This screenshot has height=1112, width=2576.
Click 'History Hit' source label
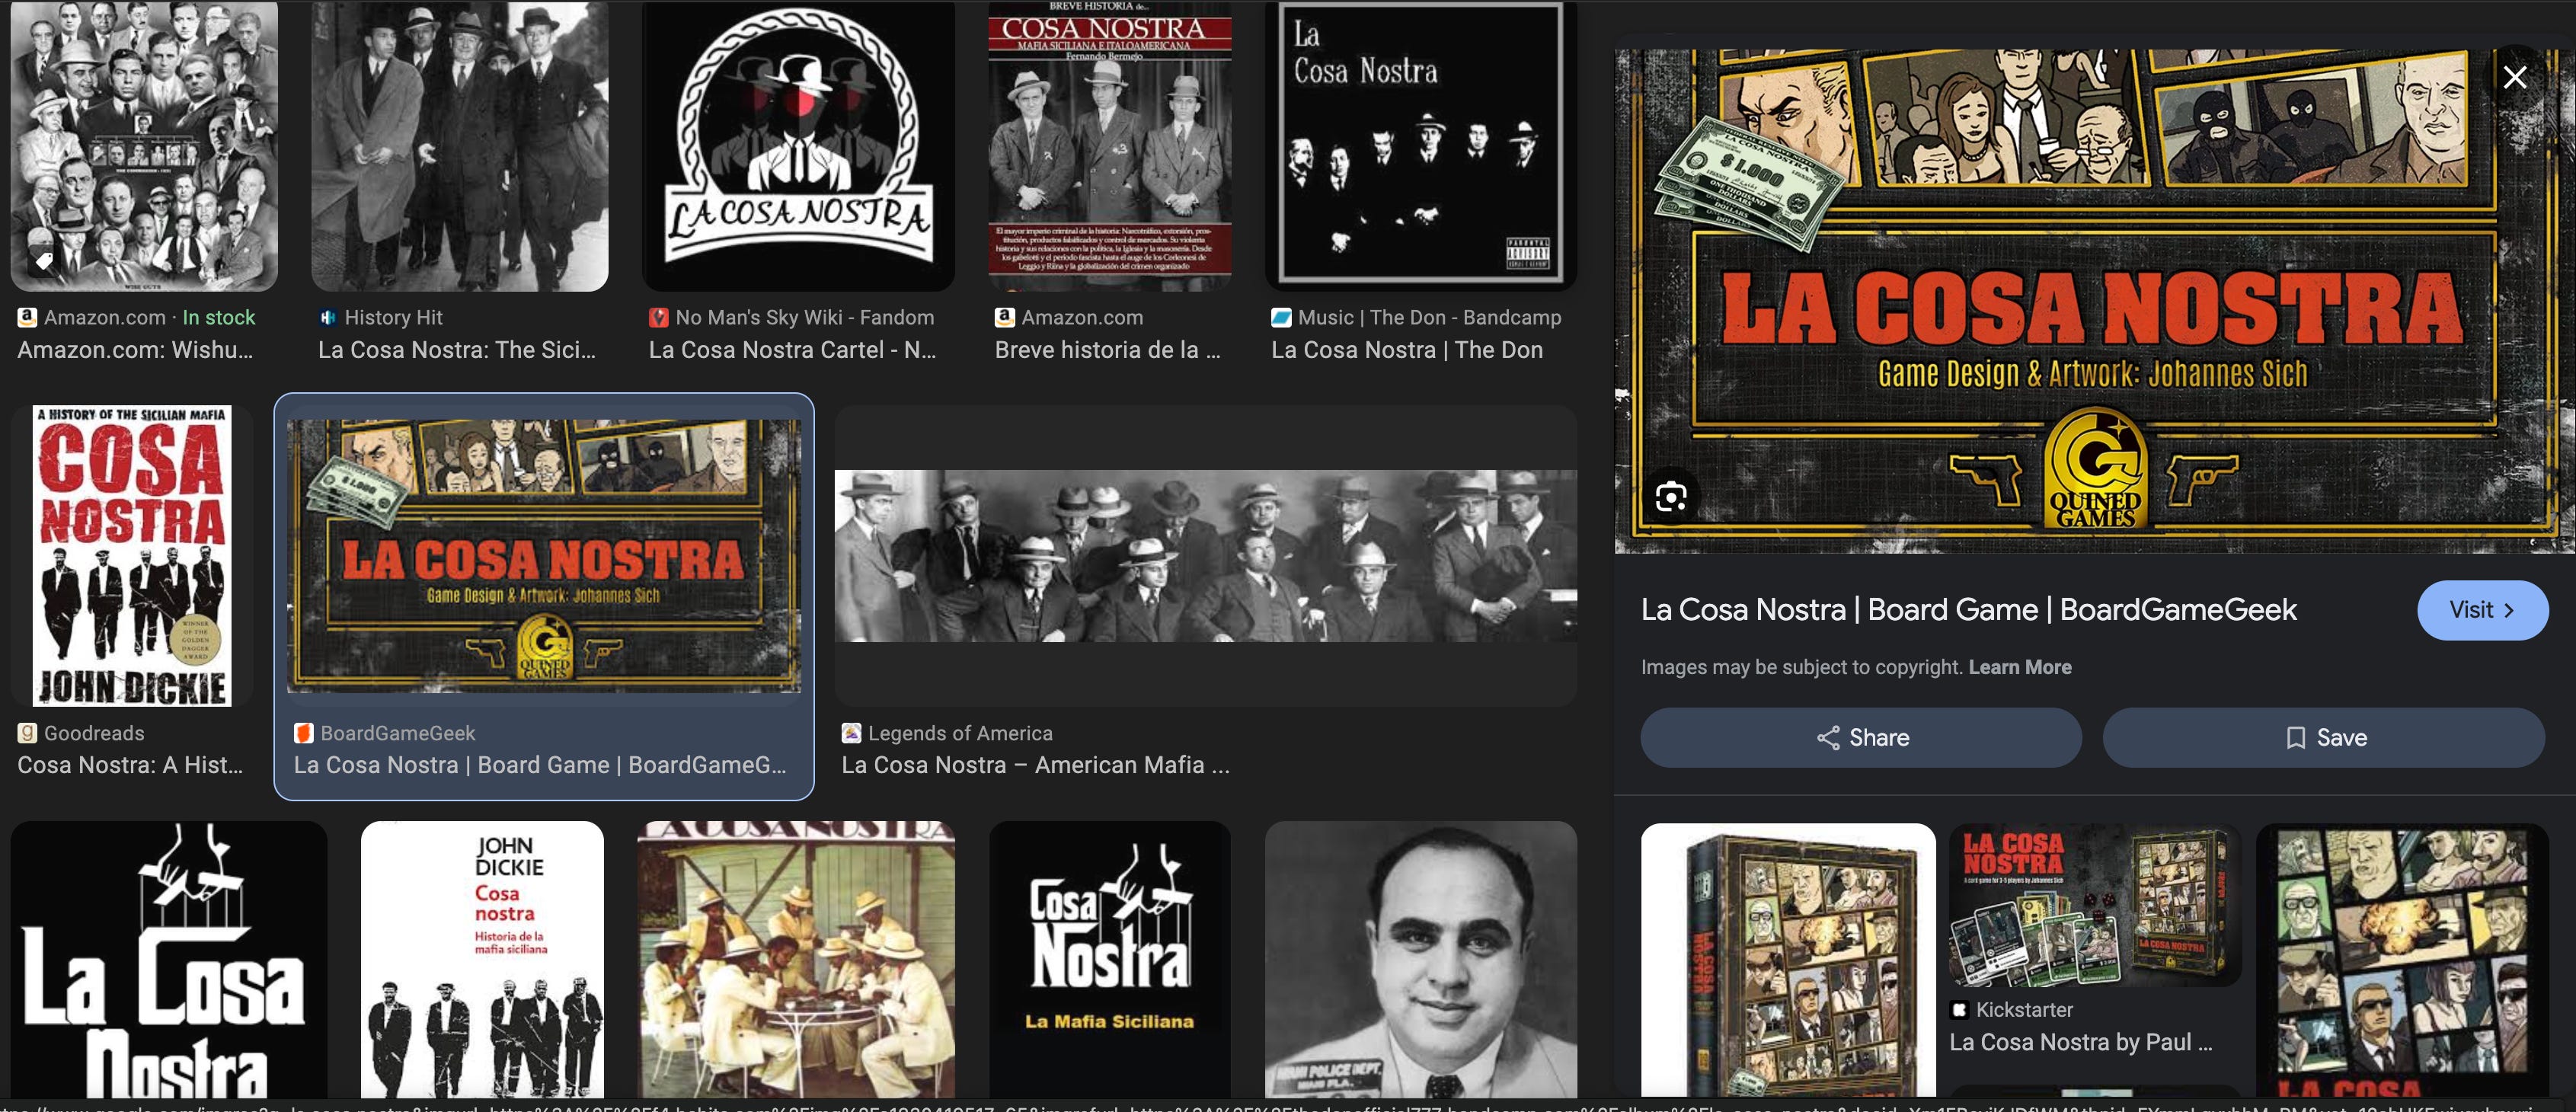point(393,317)
